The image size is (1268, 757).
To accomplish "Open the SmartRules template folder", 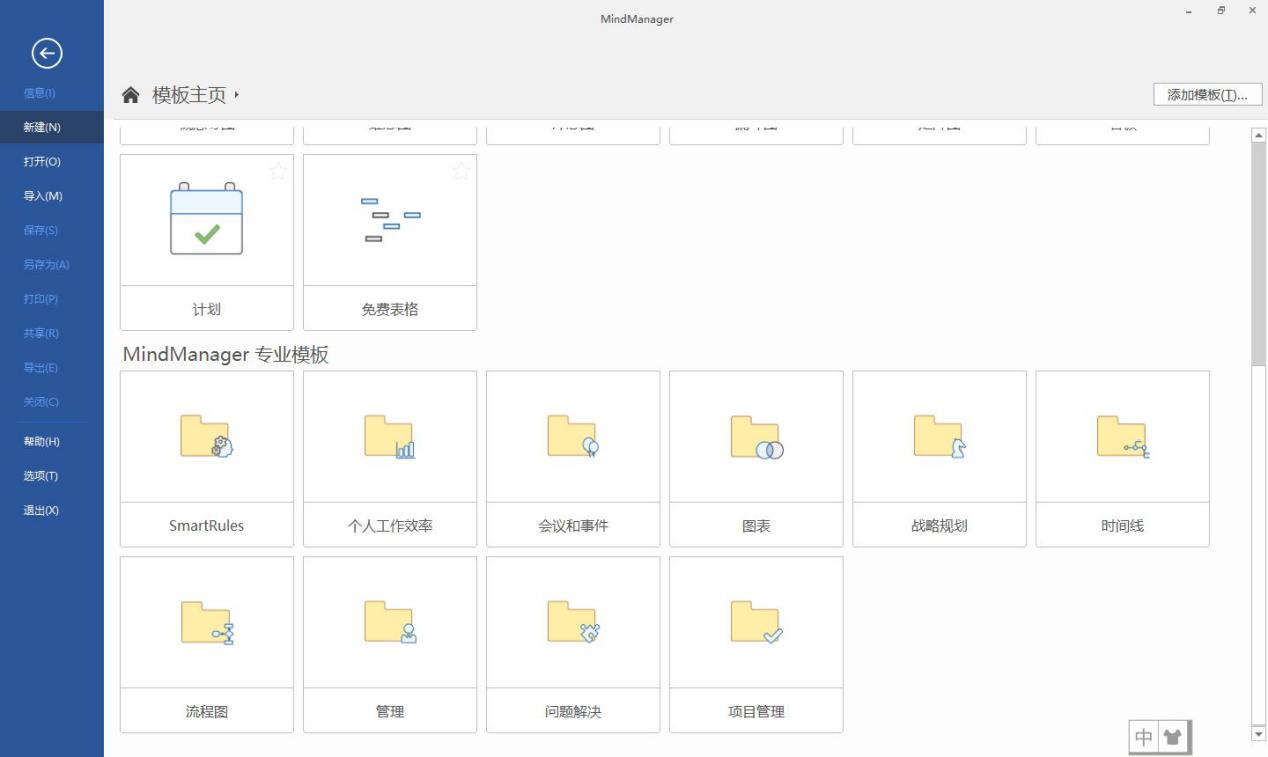I will tap(206, 457).
